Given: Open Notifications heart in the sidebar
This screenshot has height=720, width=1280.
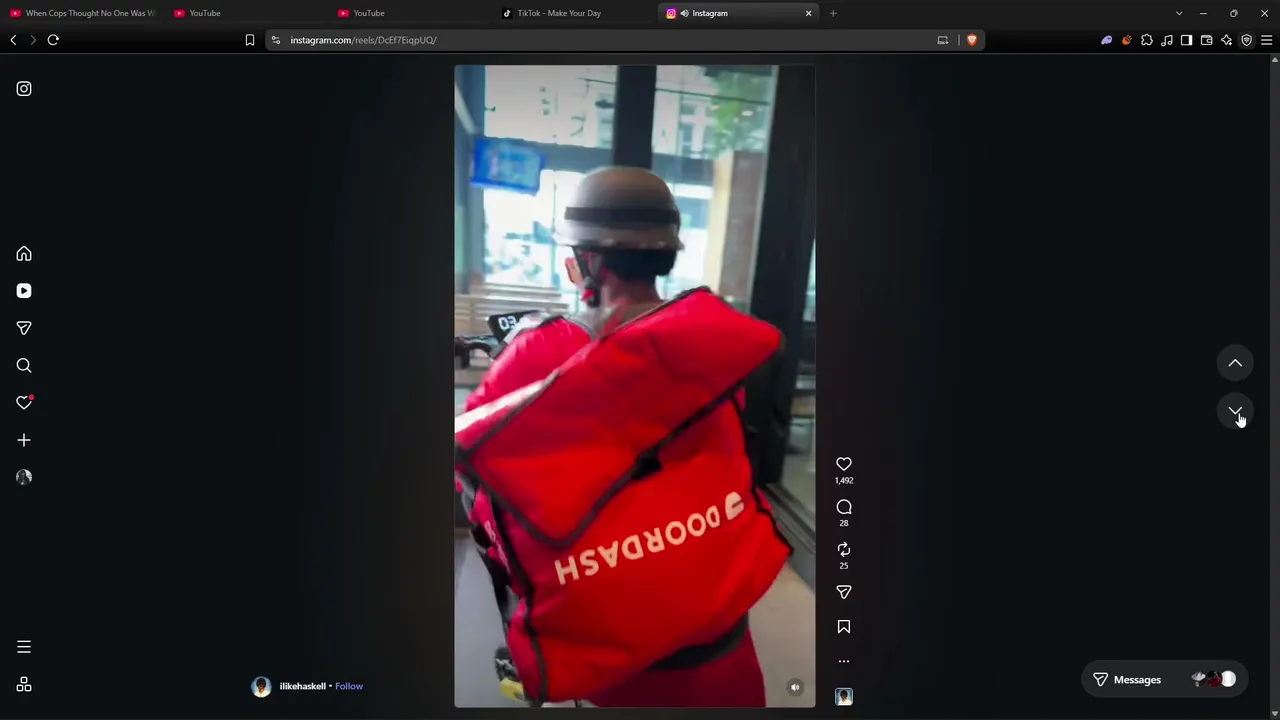Looking at the screenshot, I should pos(24,403).
